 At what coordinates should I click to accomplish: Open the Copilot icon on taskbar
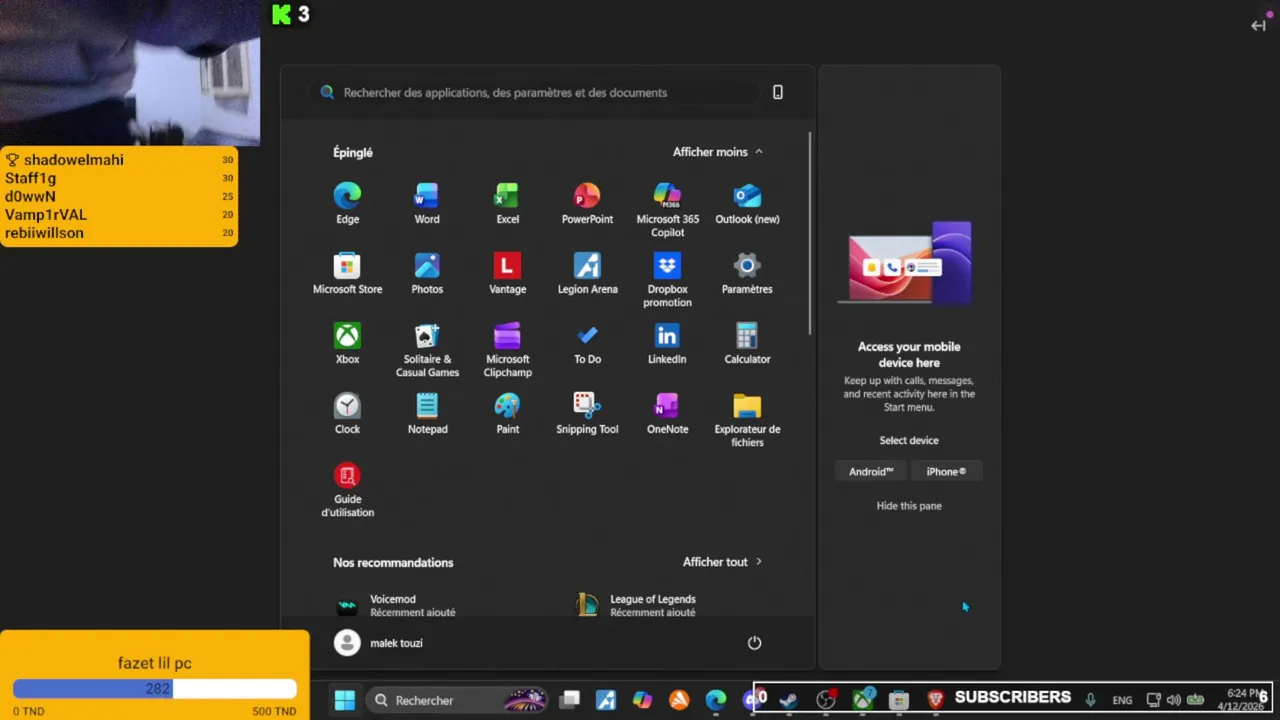(642, 700)
